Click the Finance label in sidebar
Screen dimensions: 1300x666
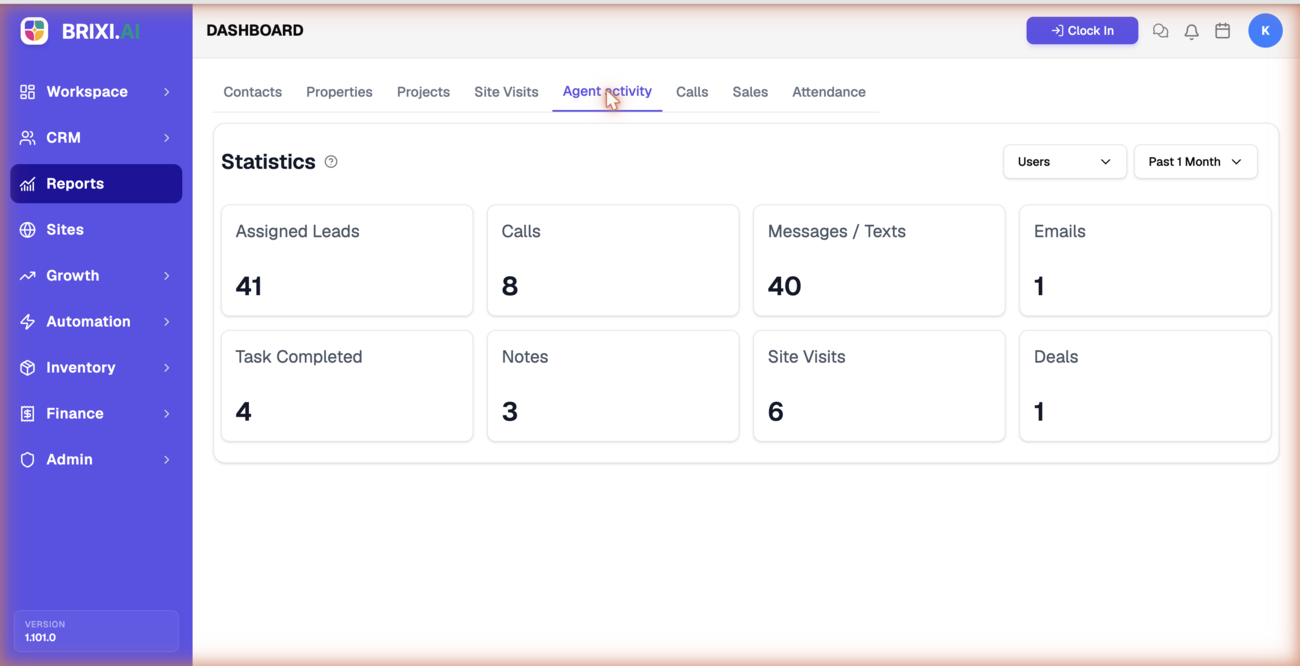(75, 414)
